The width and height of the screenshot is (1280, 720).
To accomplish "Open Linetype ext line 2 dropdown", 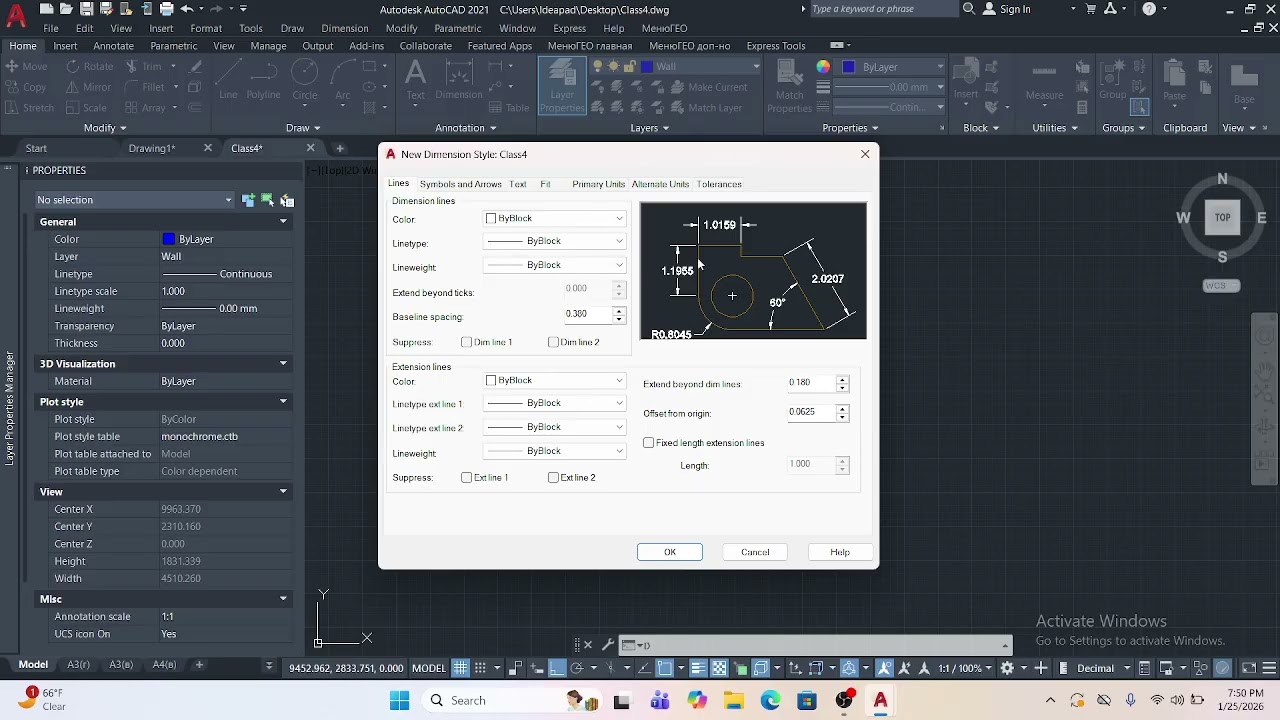I will [x=555, y=427].
